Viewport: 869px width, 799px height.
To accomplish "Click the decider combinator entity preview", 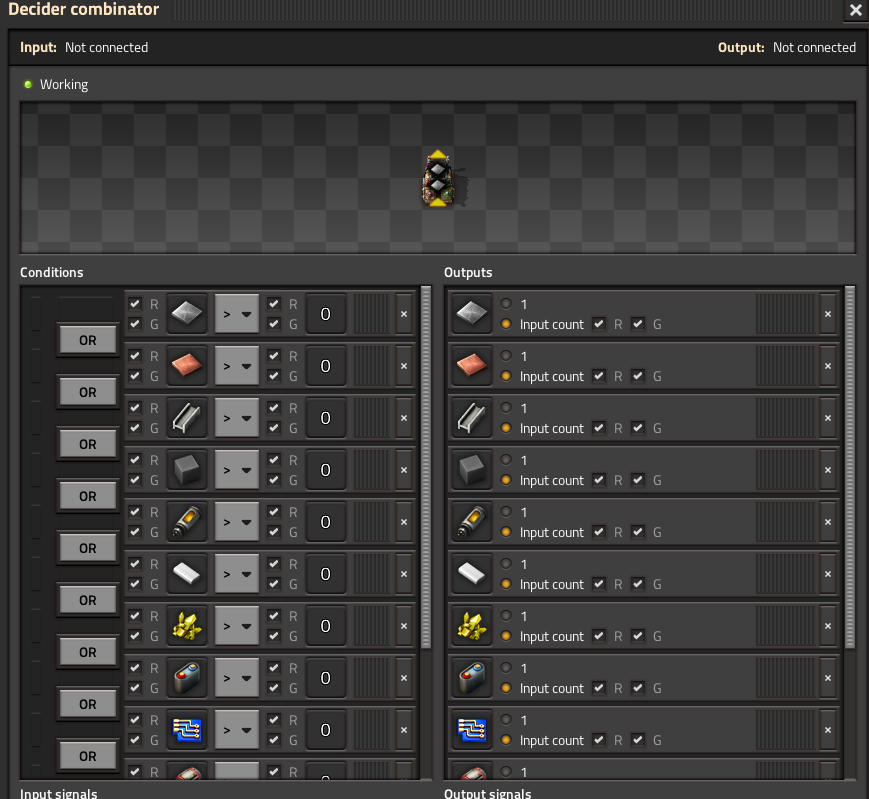I will [x=438, y=178].
